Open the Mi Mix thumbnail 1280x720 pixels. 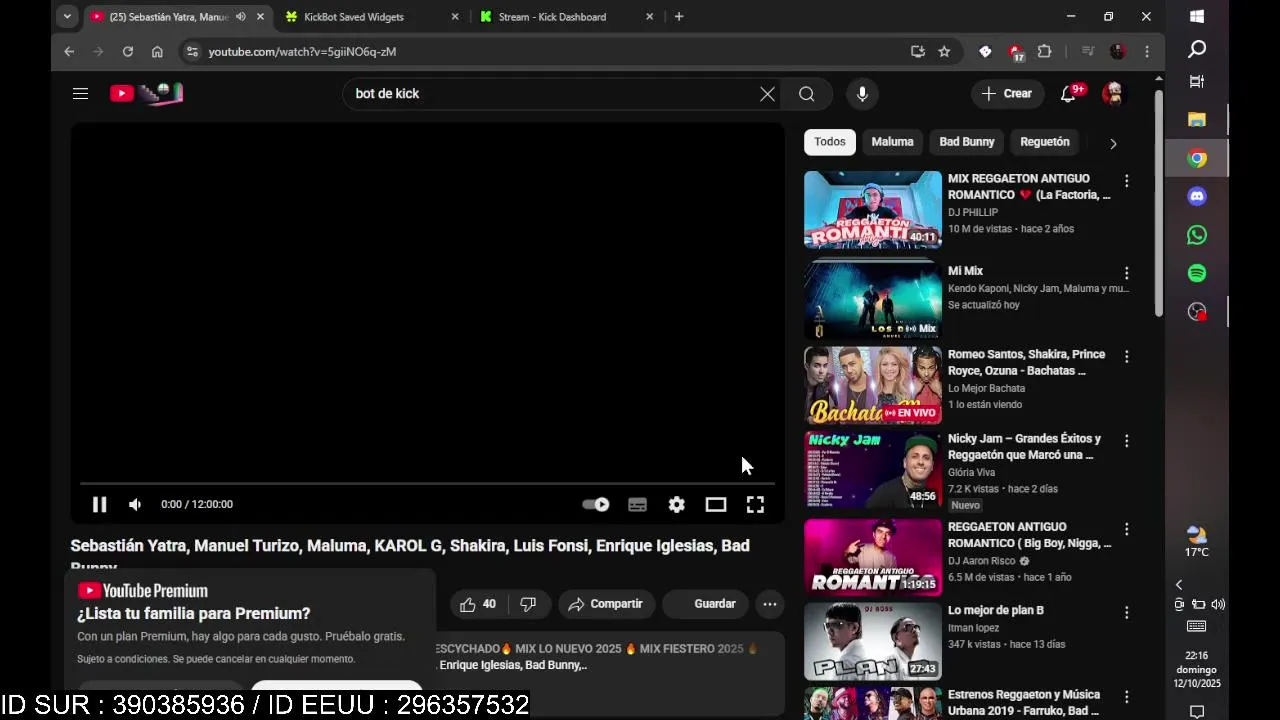[873, 298]
